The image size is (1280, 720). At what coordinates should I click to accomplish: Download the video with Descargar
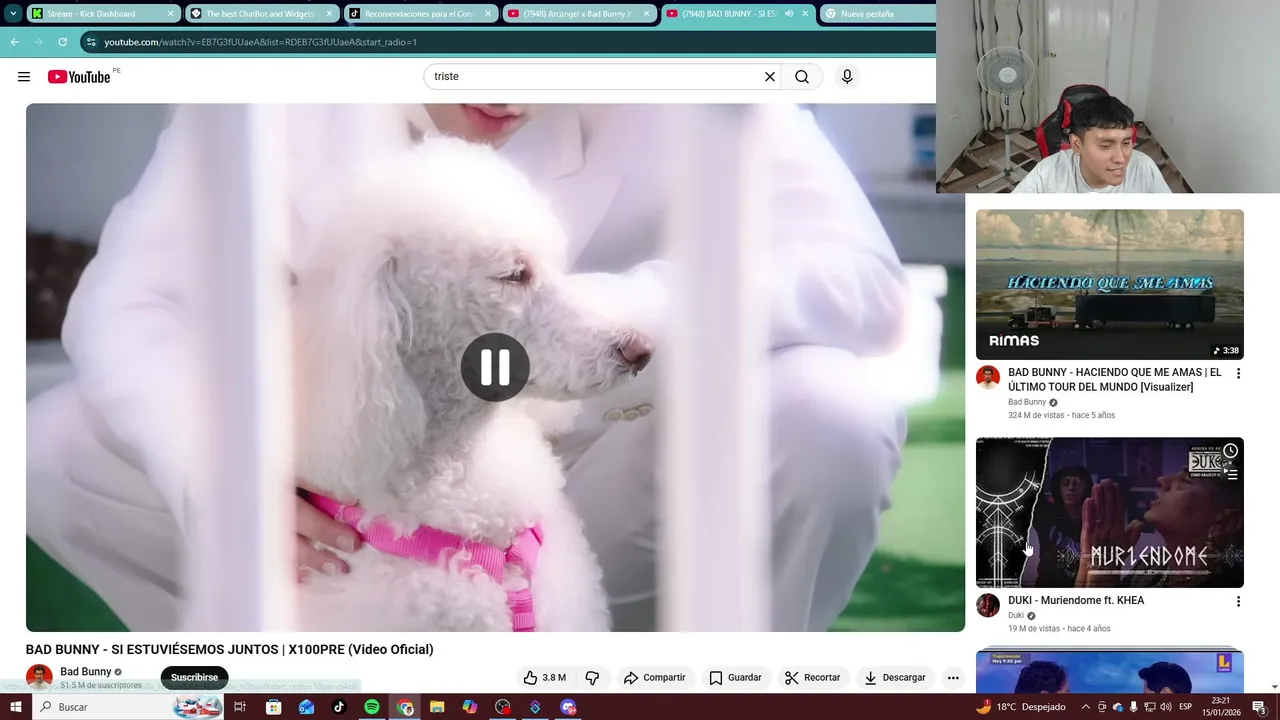[x=896, y=677]
